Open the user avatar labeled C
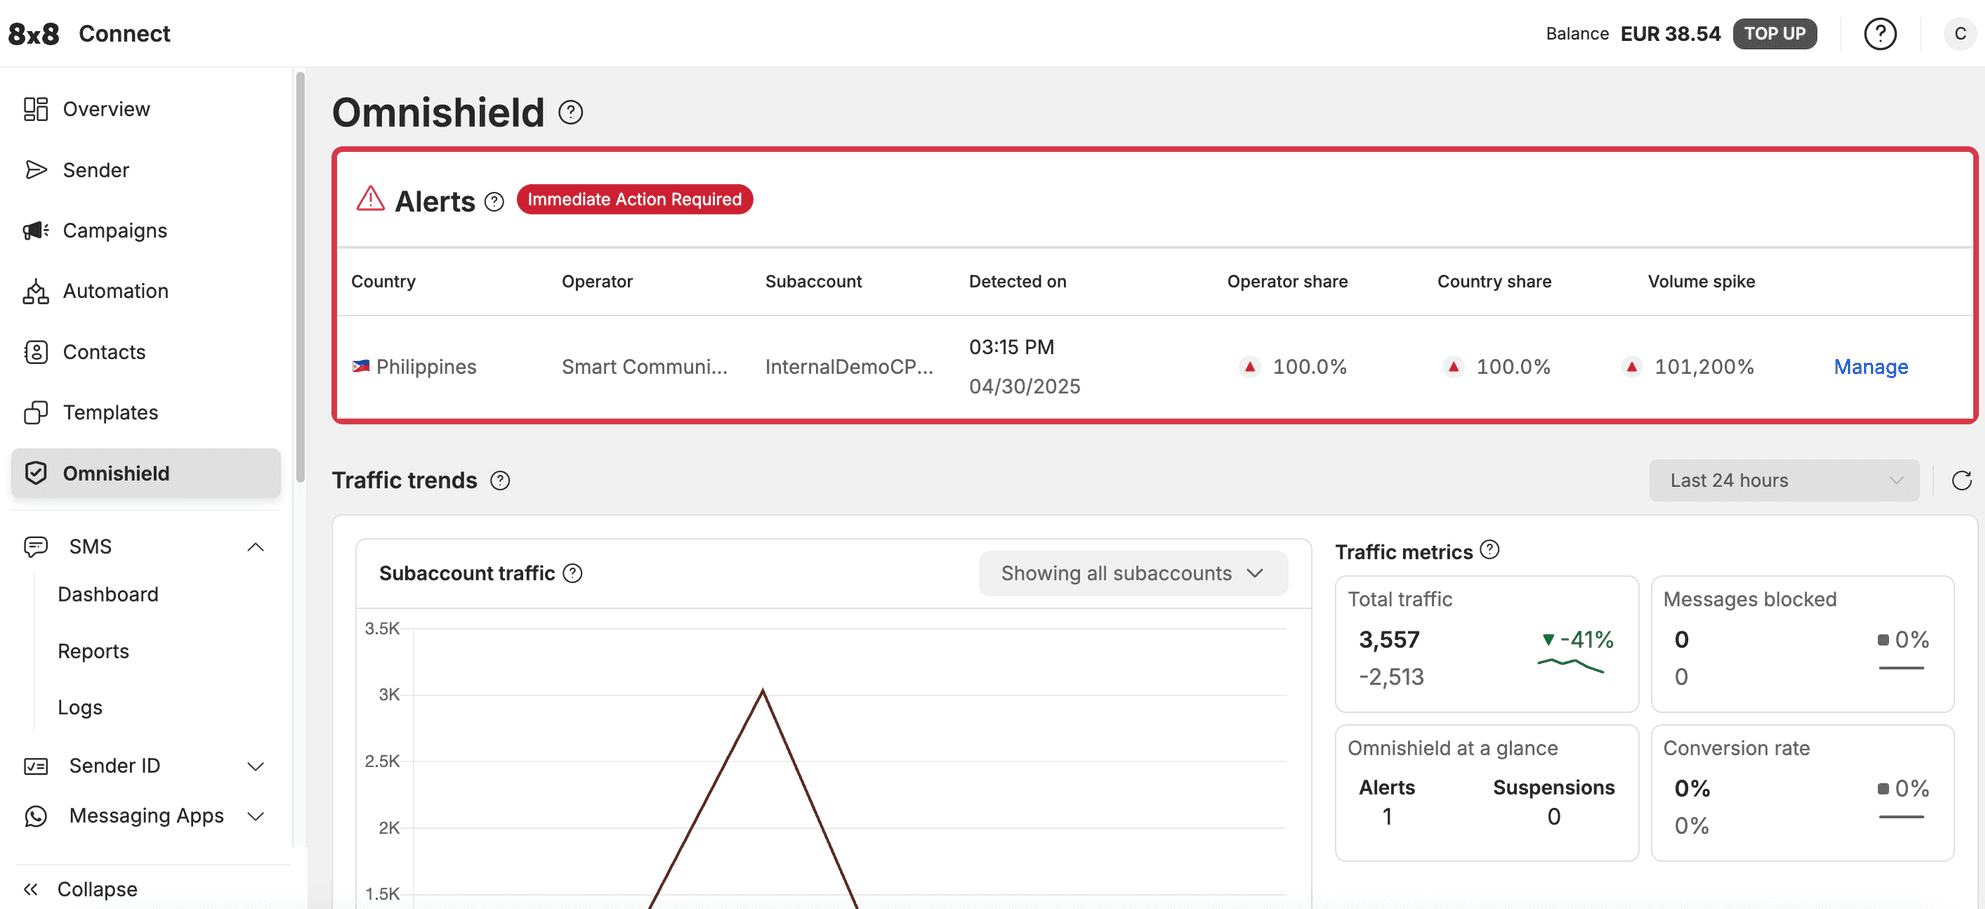Screen dimensions: 1985x909 pyautogui.click(x=1960, y=34)
